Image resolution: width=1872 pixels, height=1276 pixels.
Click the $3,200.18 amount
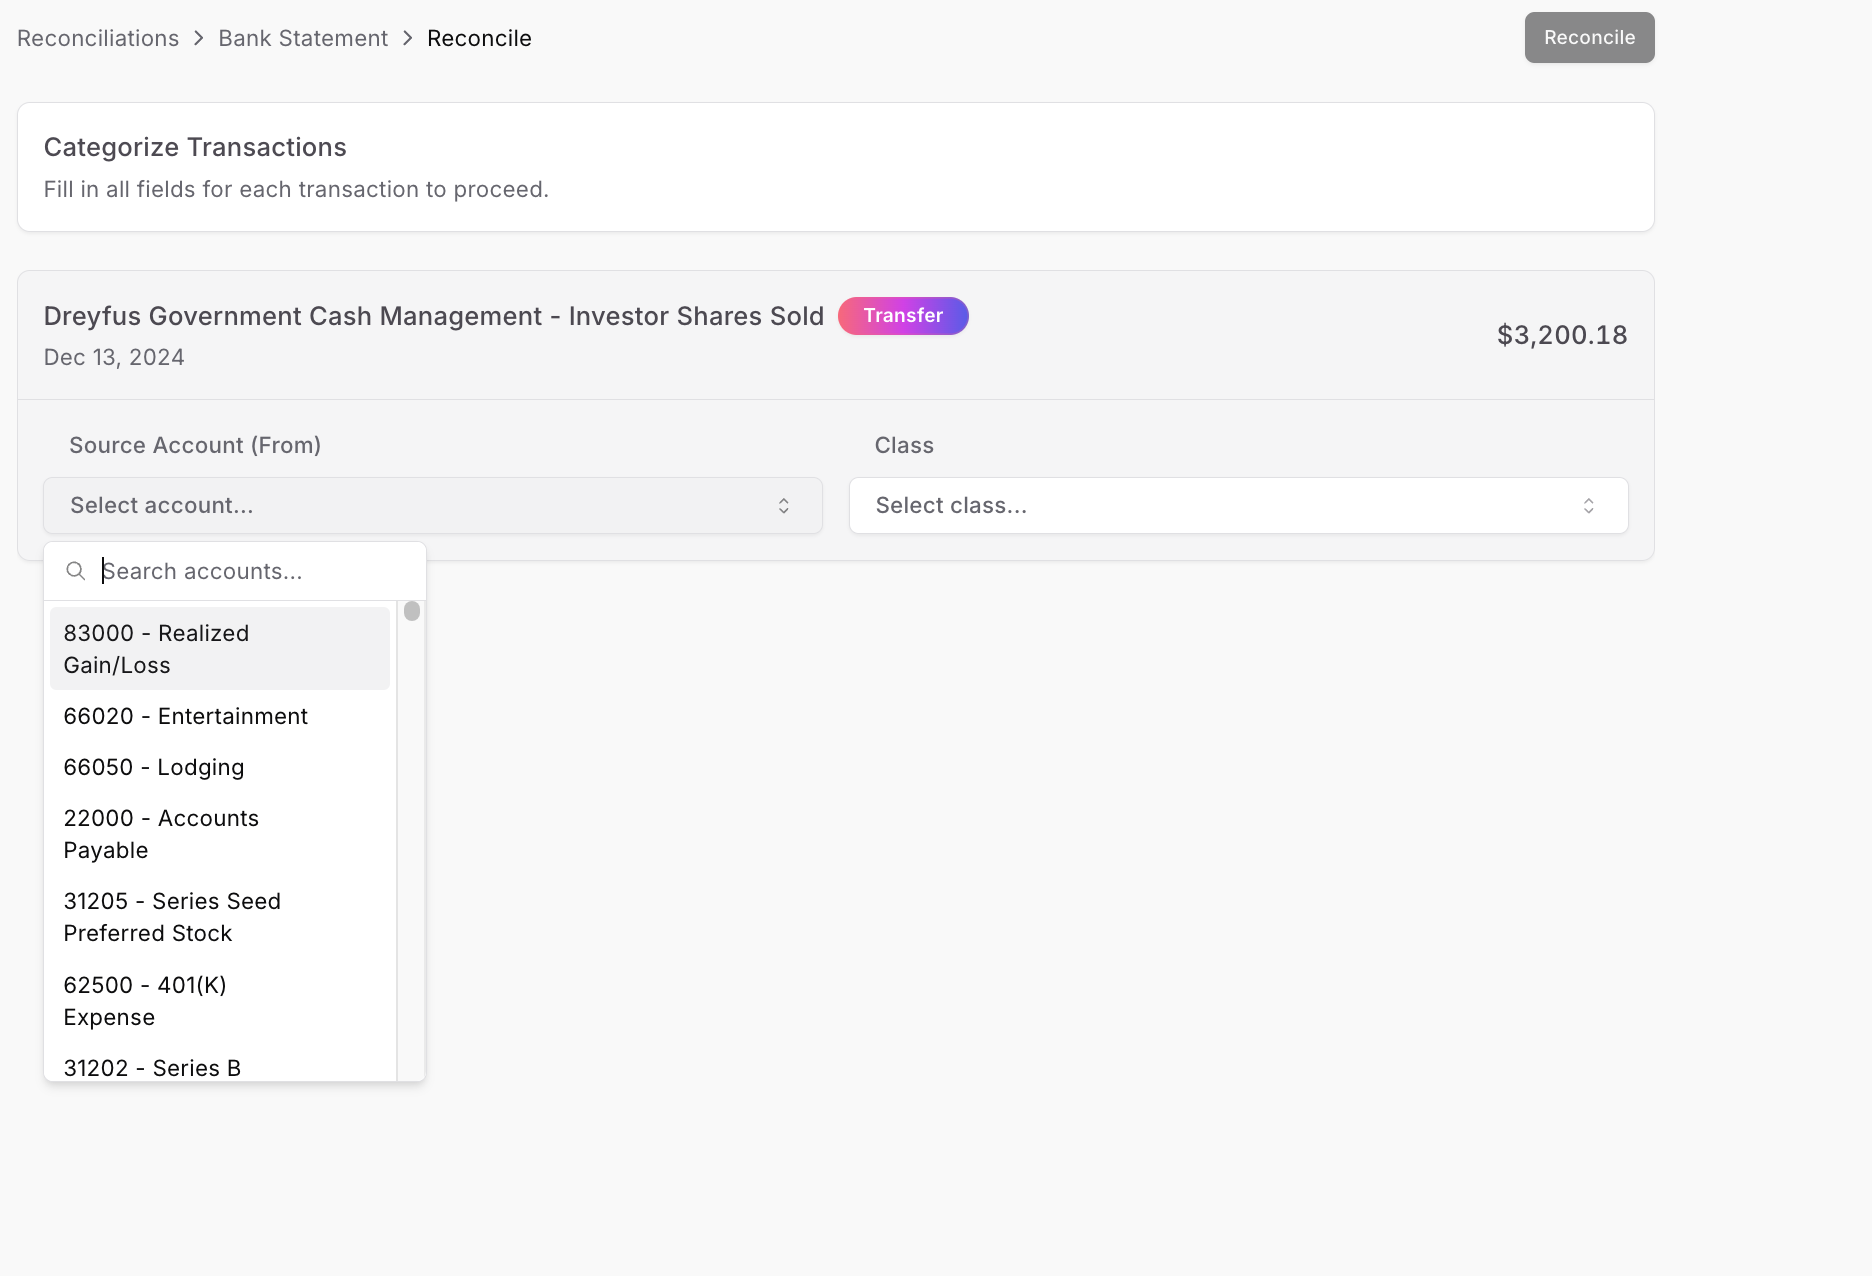pyautogui.click(x=1562, y=335)
